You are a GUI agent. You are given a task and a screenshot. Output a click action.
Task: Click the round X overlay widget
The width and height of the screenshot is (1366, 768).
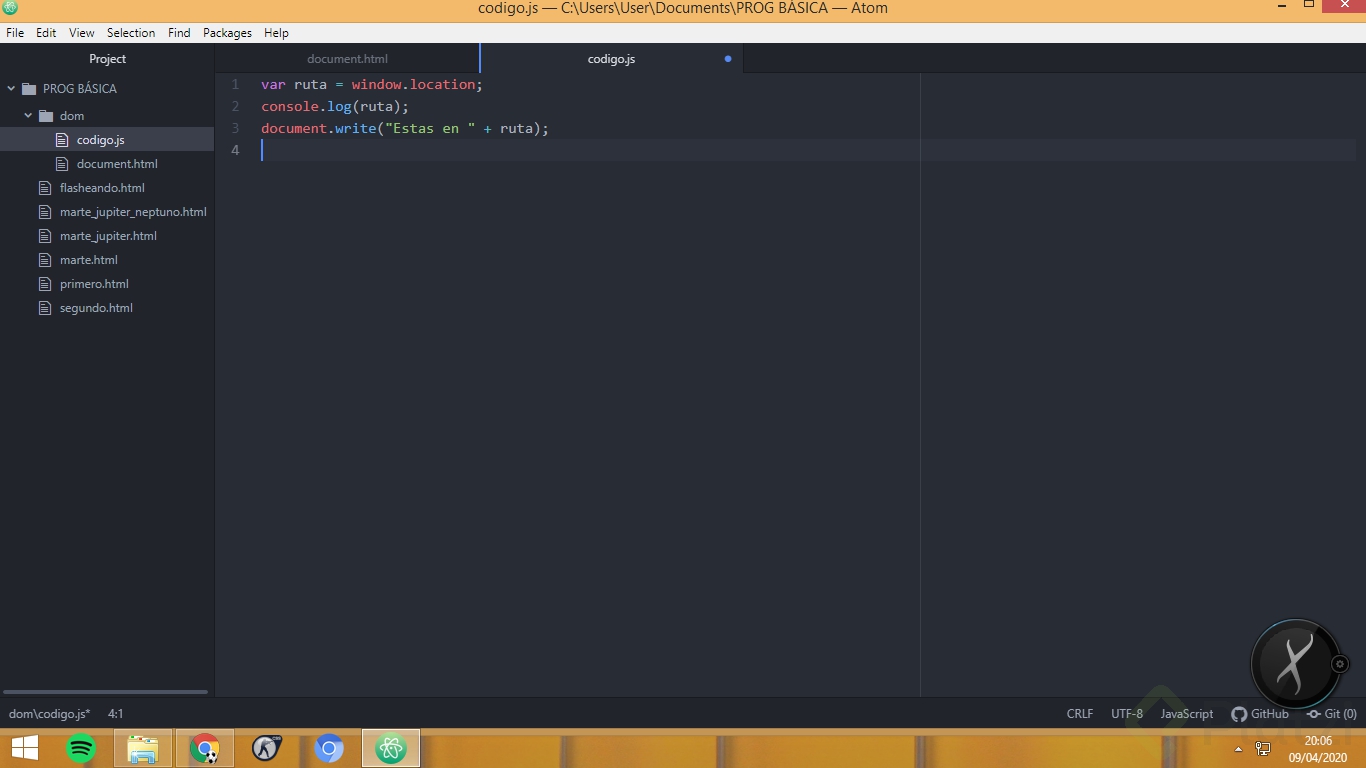1295,664
